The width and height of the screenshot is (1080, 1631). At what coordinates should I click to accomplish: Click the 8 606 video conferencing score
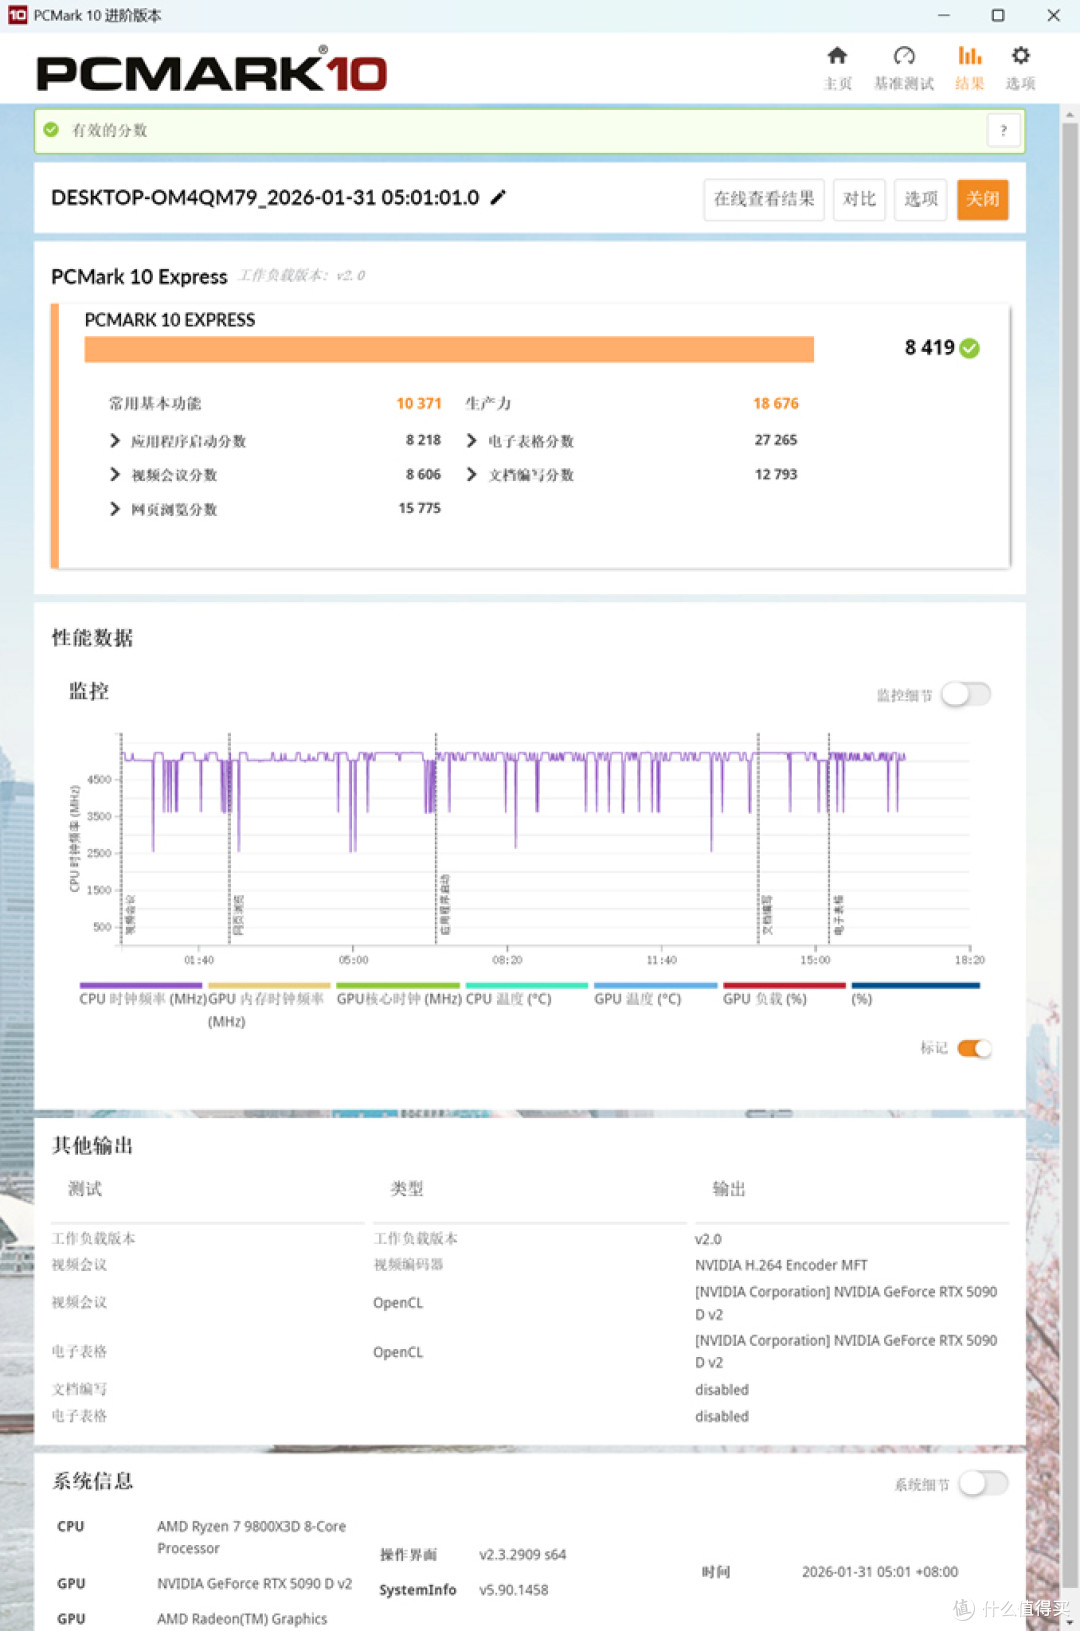[423, 474]
